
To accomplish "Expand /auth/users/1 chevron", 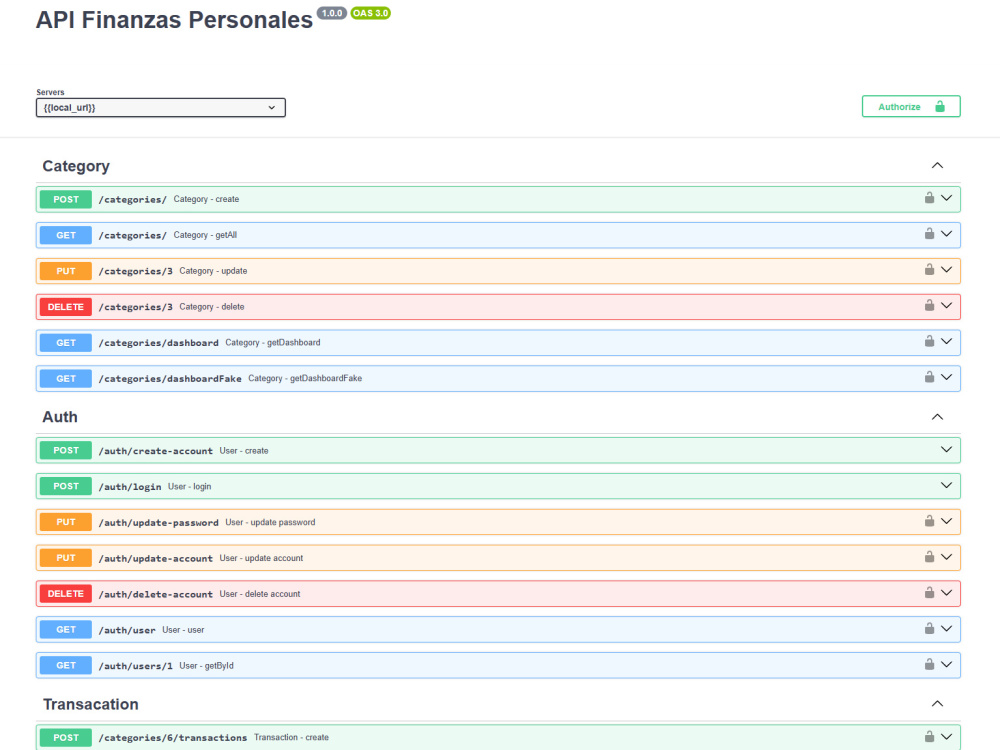I will 946,665.
